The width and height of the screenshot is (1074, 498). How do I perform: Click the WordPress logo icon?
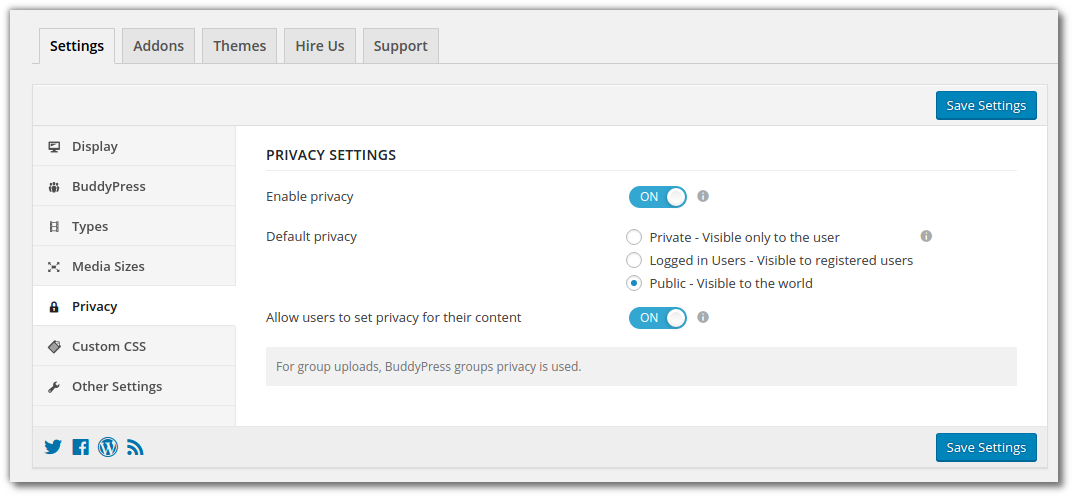tap(108, 447)
